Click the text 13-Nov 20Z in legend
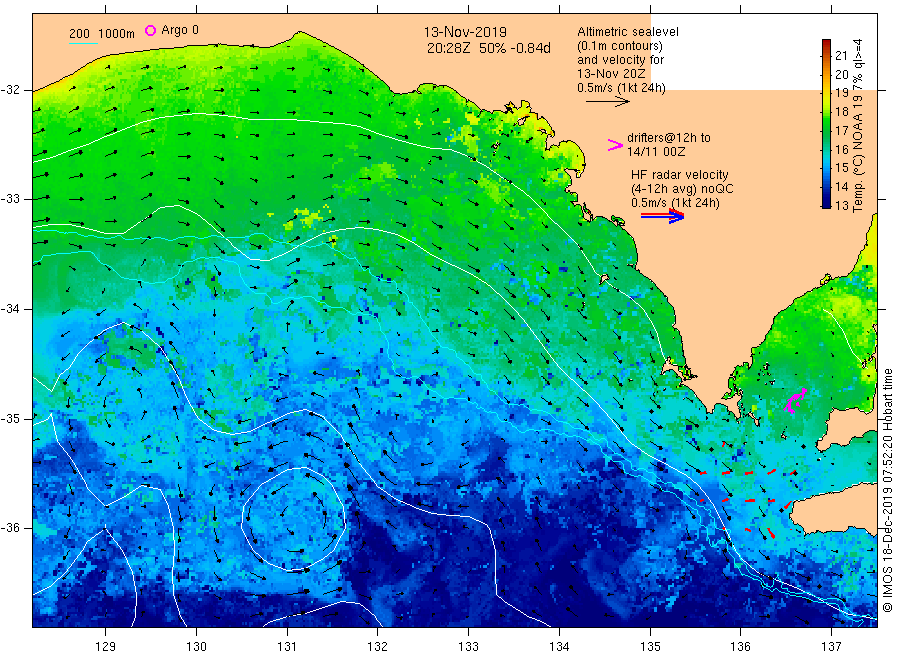The image size is (900, 660). click(611, 74)
